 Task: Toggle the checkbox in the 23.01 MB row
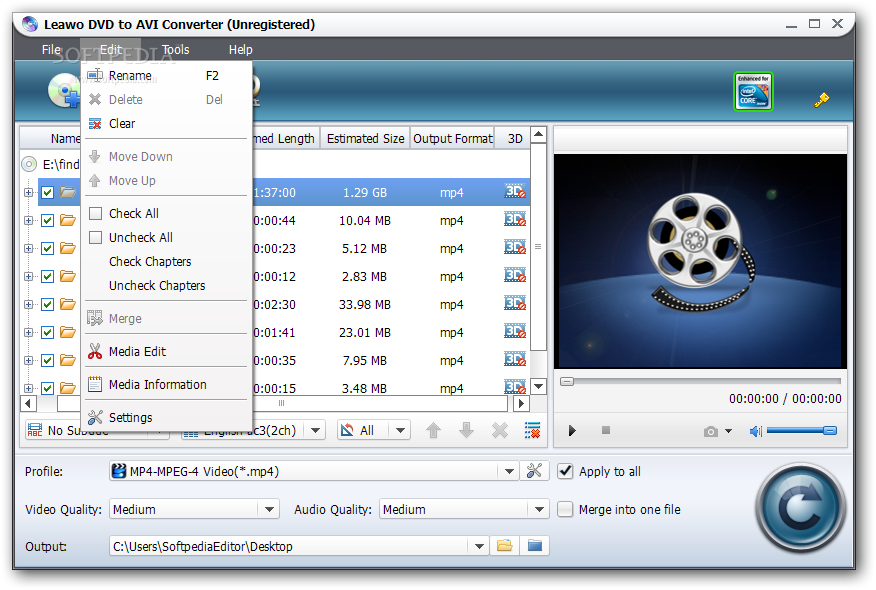click(47, 332)
